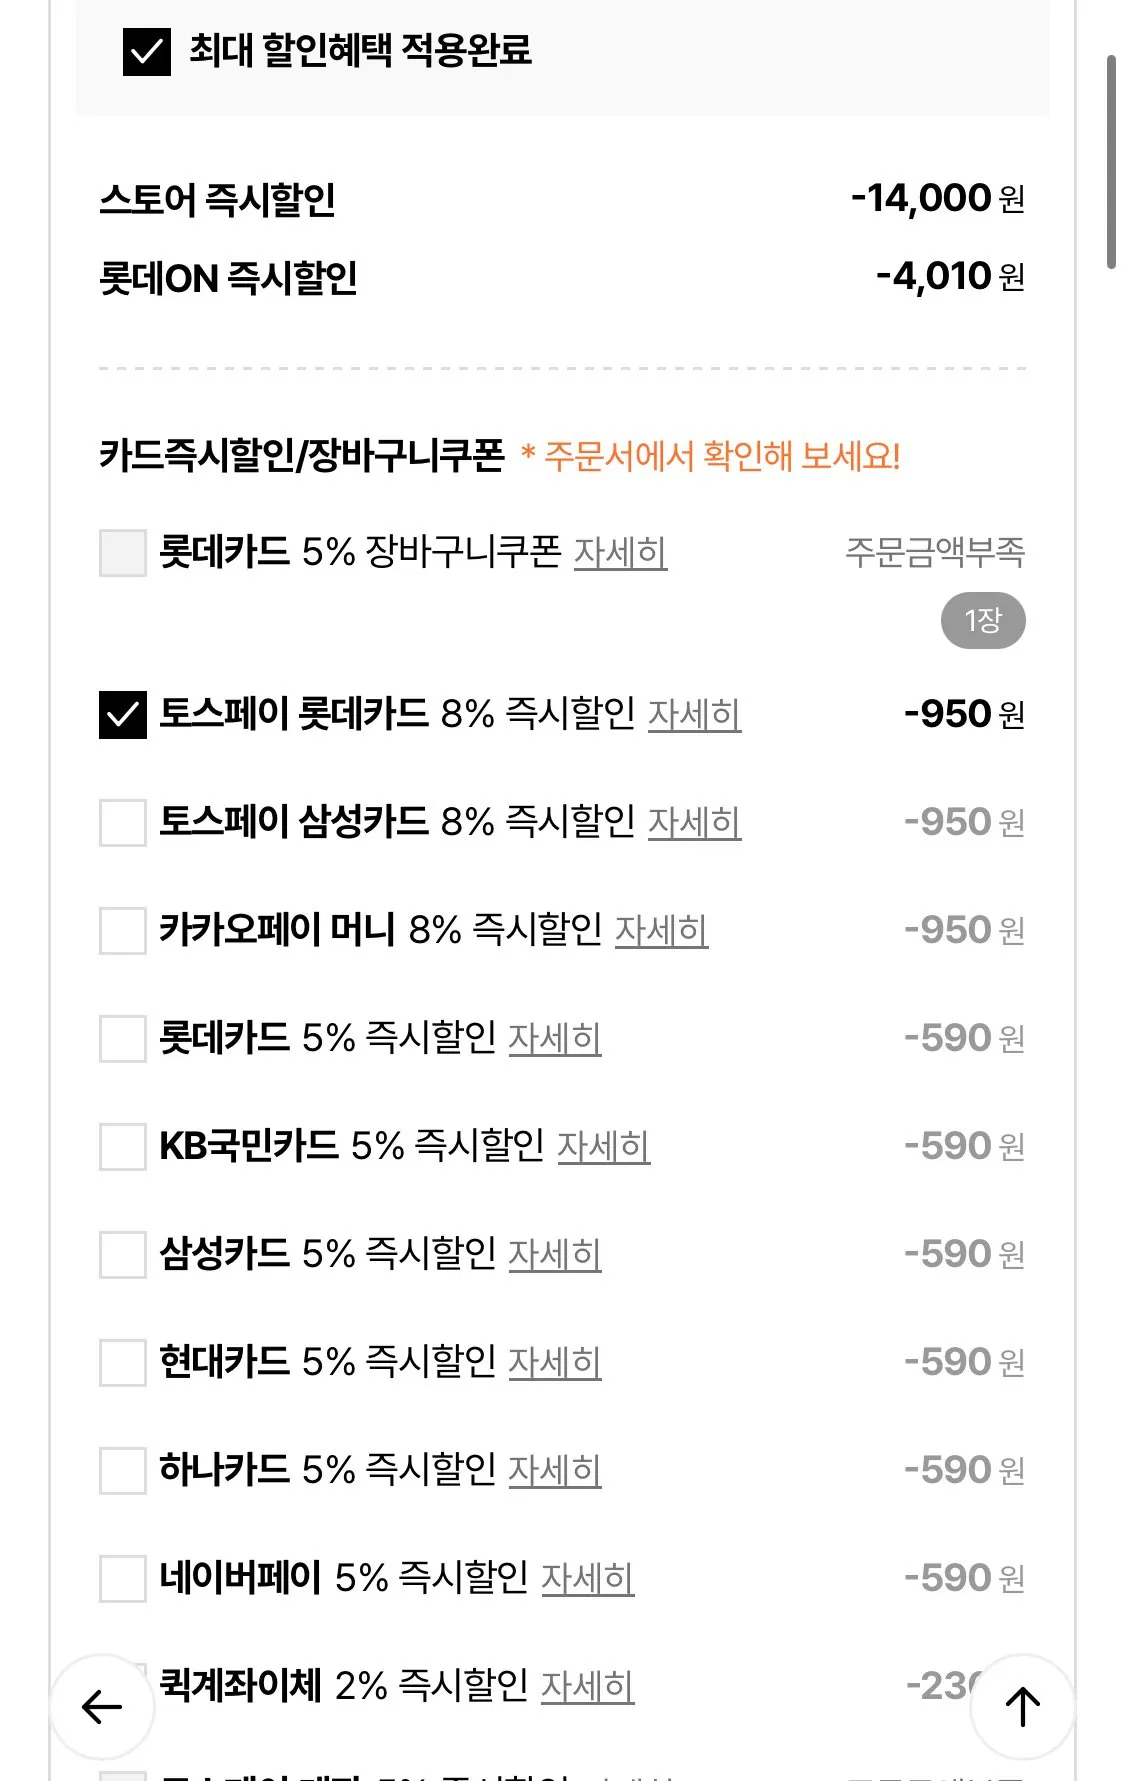Select the 네이버페이 5% 즉시할인 option
This screenshot has width=1125, height=1781.
click(x=121, y=1578)
